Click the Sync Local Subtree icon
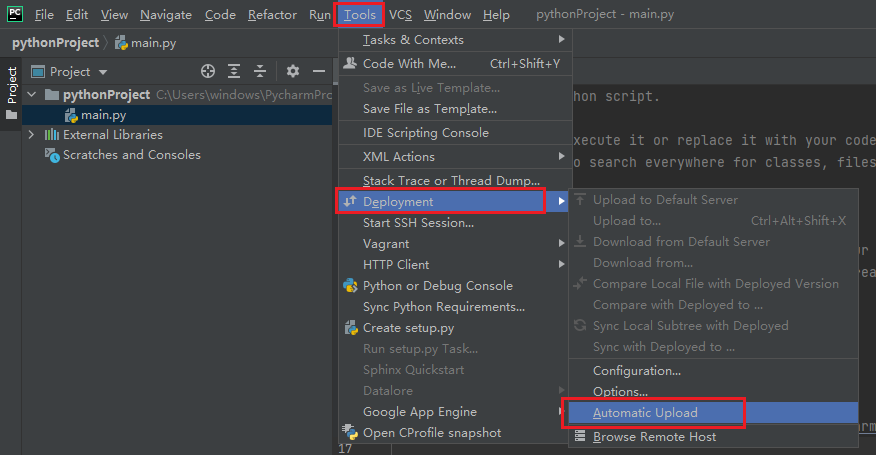The height and width of the screenshot is (455, 876). coord(580,325)
